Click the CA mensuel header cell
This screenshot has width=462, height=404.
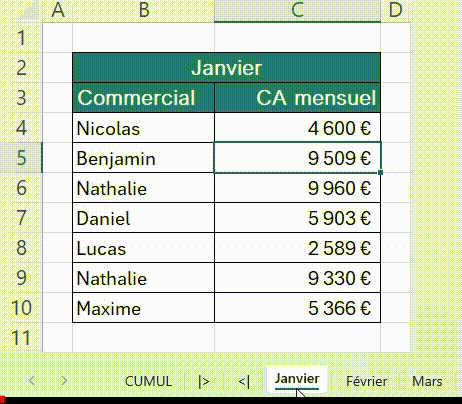pyautogui.click(x=297, y=98)
